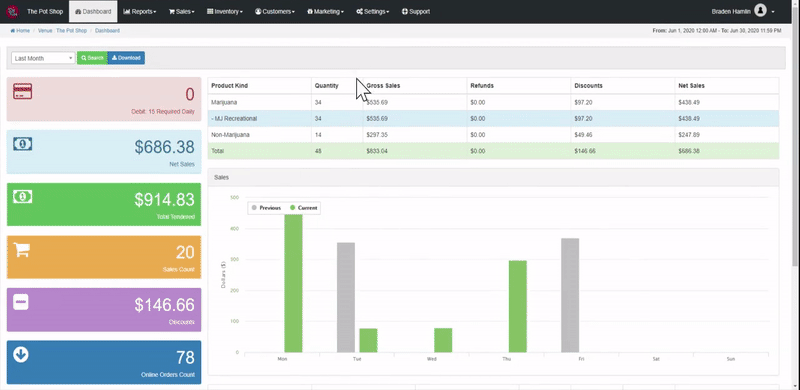Click the Net Sales column header
800x390 pixels.
(691, 86)
